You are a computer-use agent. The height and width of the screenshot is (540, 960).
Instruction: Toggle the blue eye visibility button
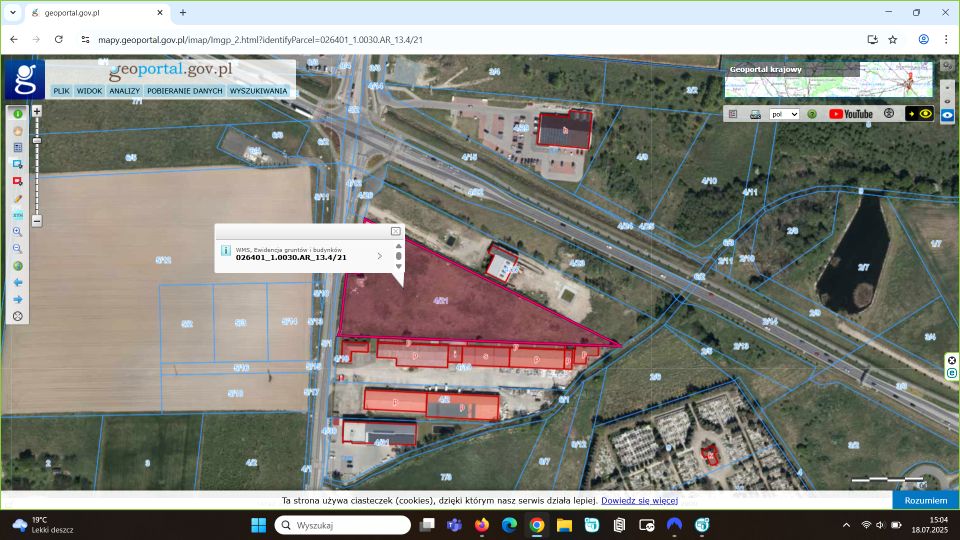(947, 115)
